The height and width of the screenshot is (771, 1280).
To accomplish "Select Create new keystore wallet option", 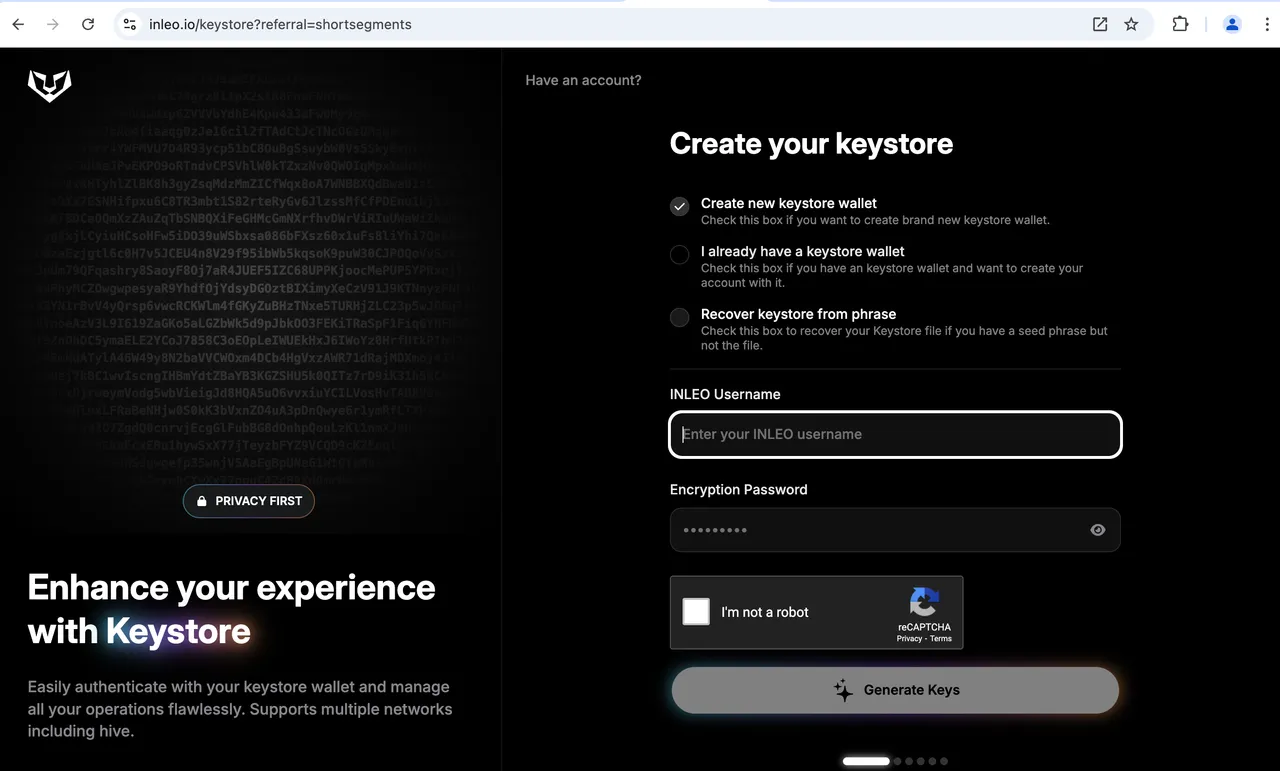I will [680, 206].
